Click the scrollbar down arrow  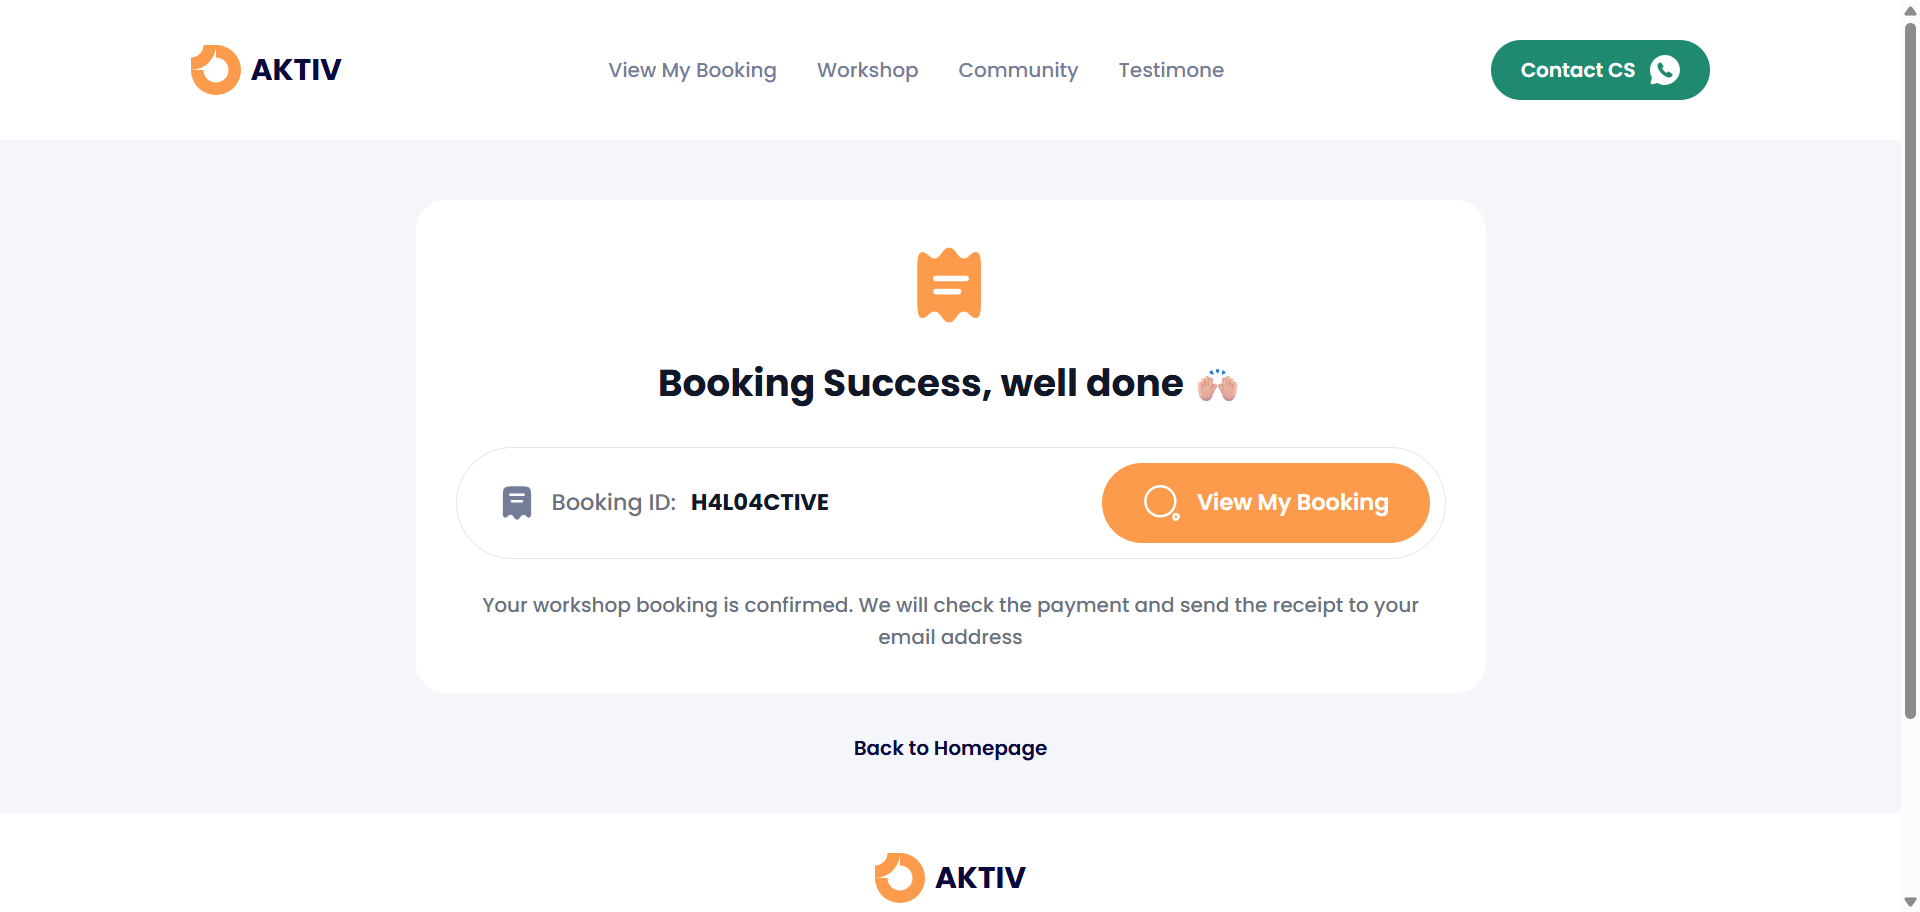click(x=1910, y=902)
